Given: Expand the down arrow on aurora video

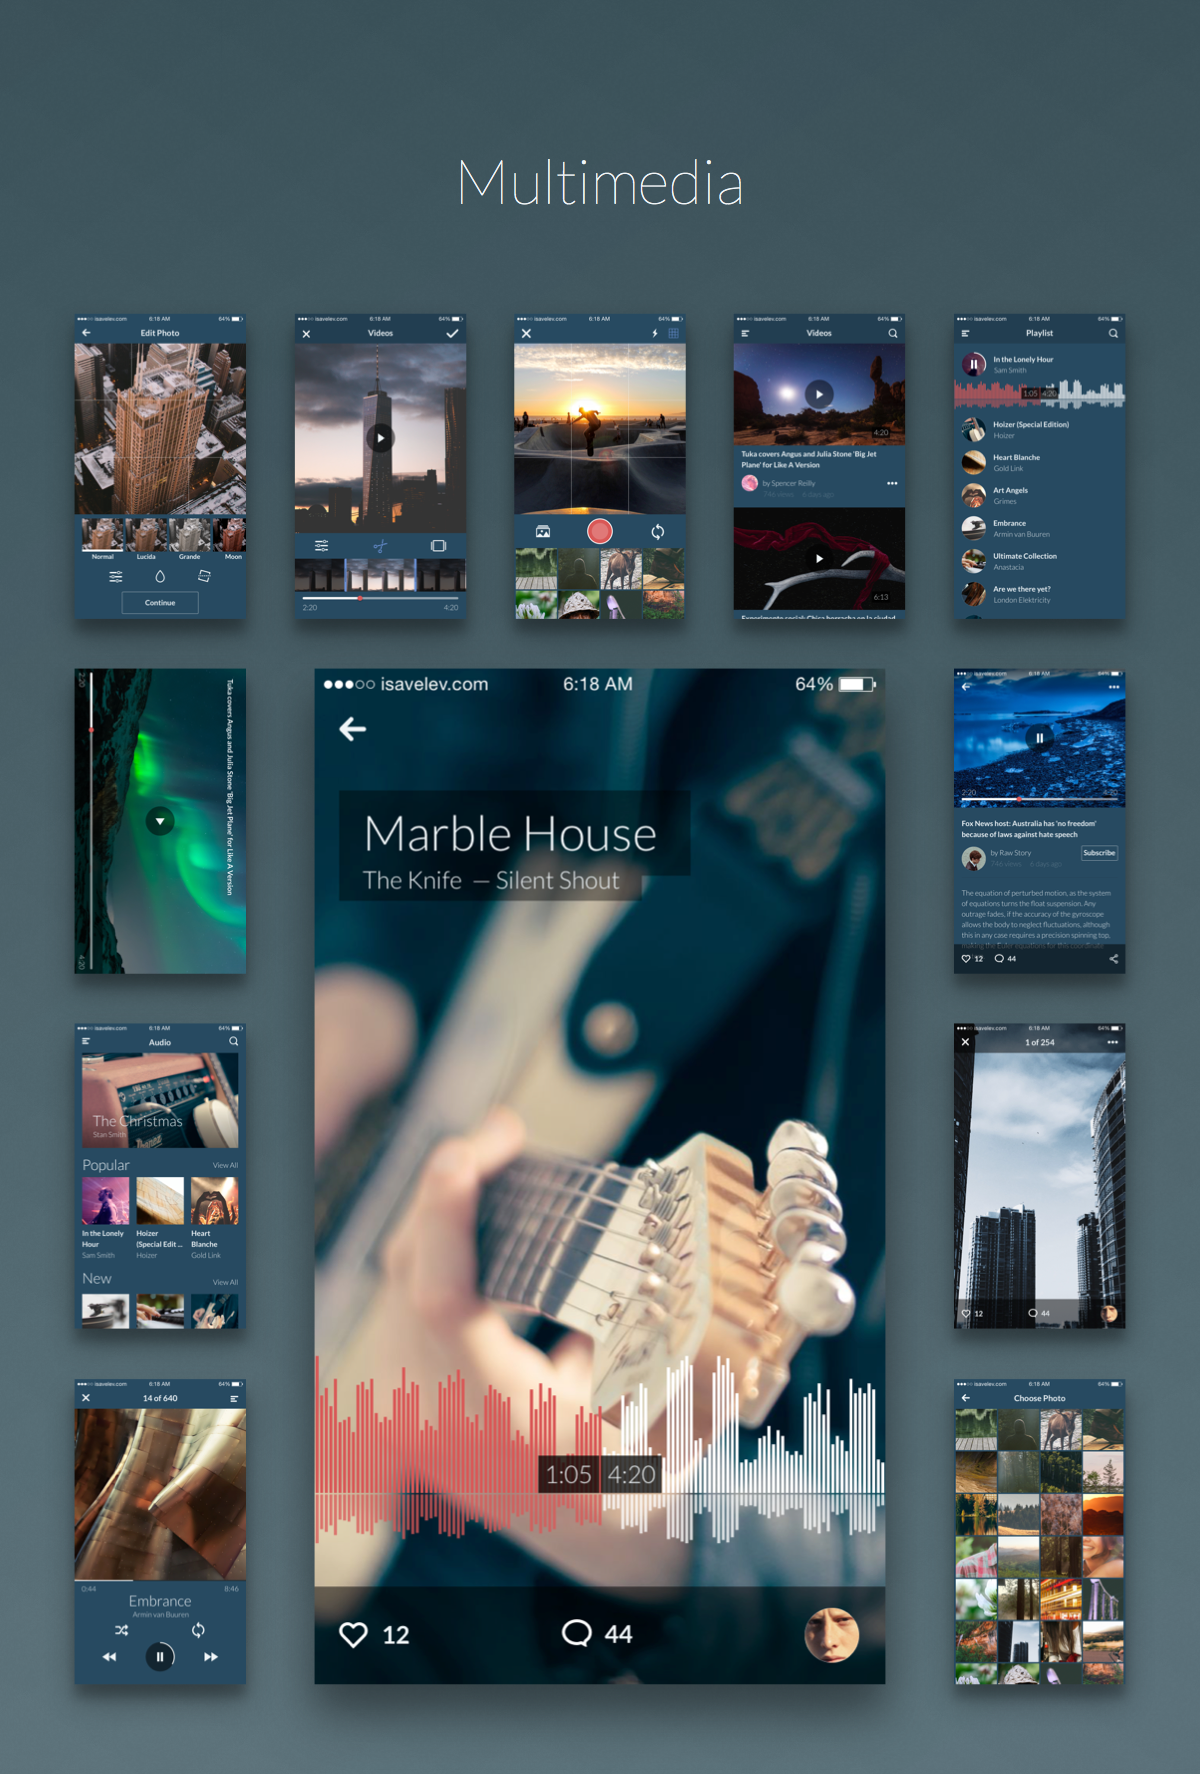Looking at the screenshot, I should (x=160, y=821).
